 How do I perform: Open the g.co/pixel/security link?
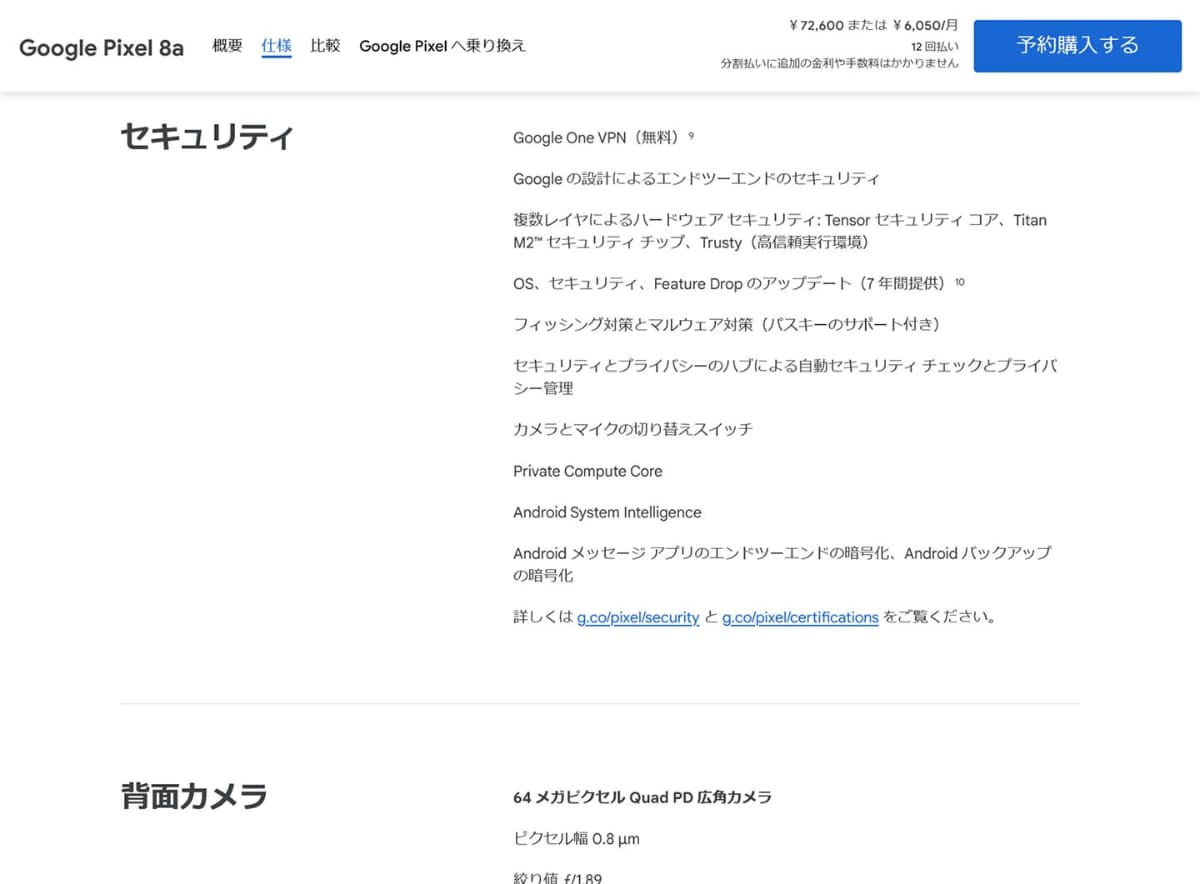point(638,617)
